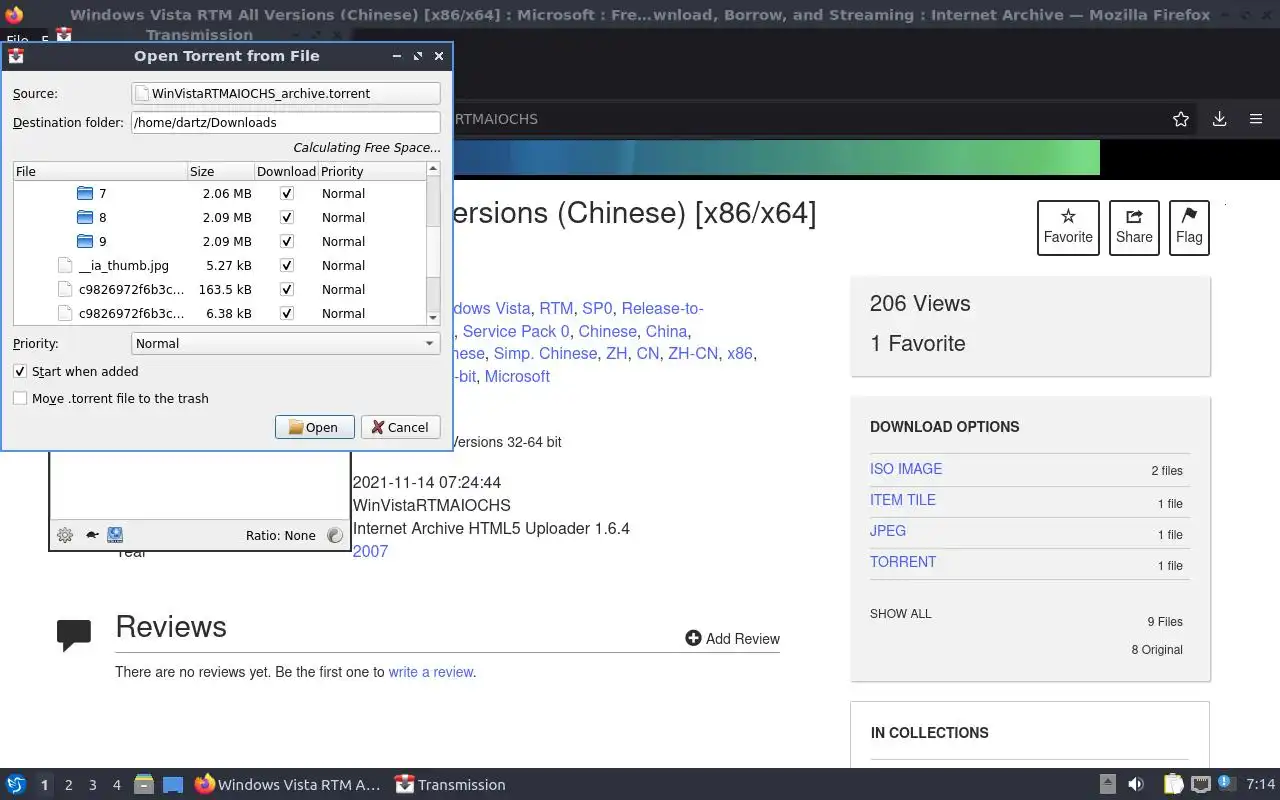Viewport: 1280px width, 800px height.
Task: Click the clipboard tray icon
Action: pos(1174,785)
